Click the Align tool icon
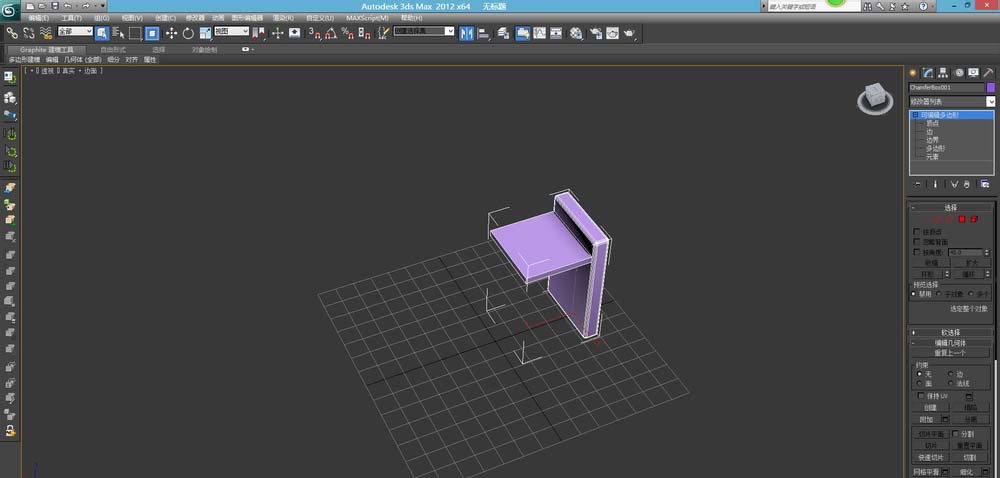 pyautogui.click(x=484, y=33)
